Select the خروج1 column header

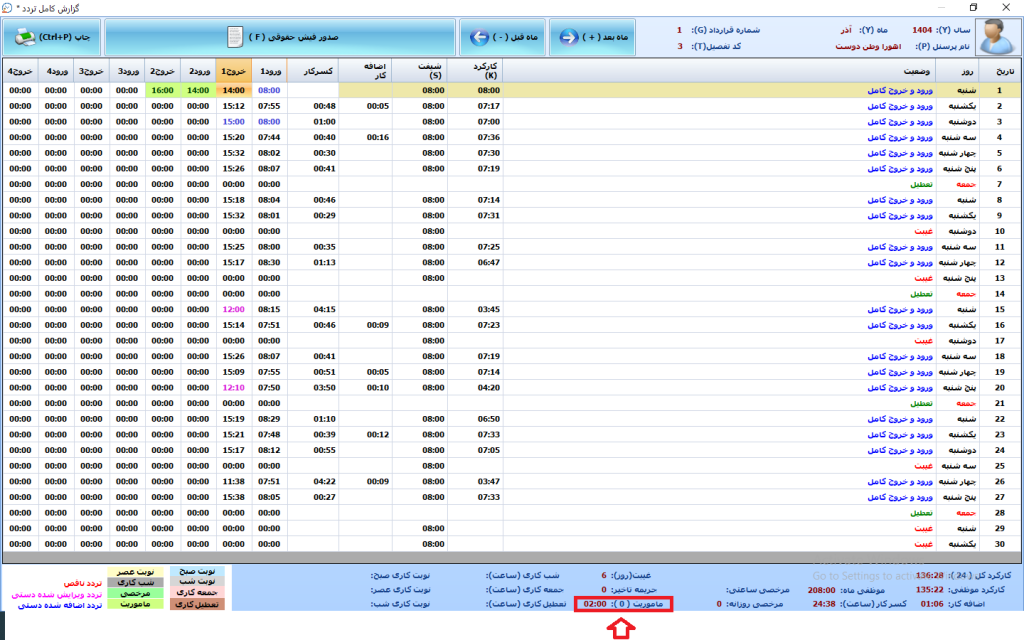click(233, 72)
